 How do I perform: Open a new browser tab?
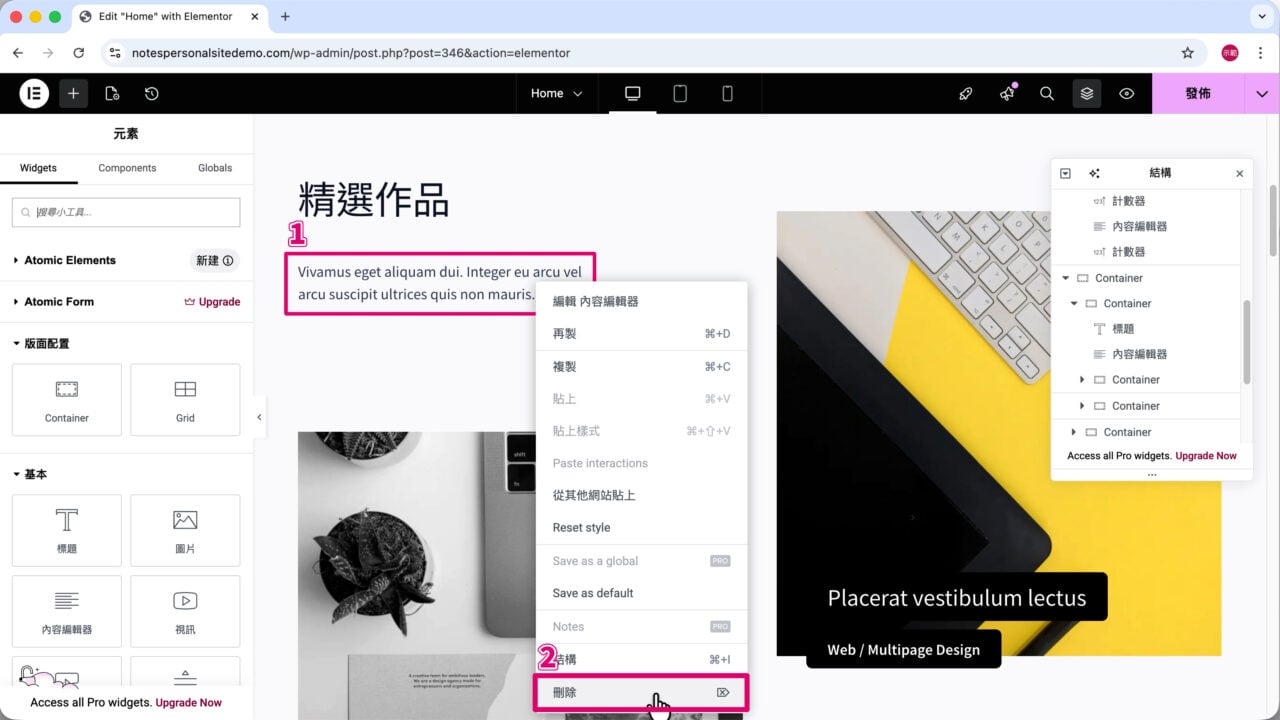coord(285,17)
